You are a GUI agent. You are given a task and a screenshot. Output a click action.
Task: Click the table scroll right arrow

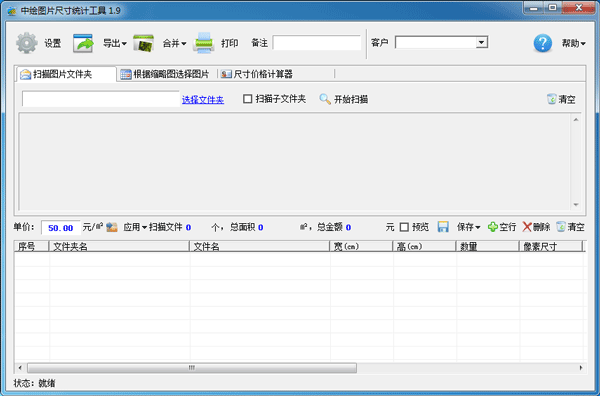pyautogui.click(x=581, y=368)
